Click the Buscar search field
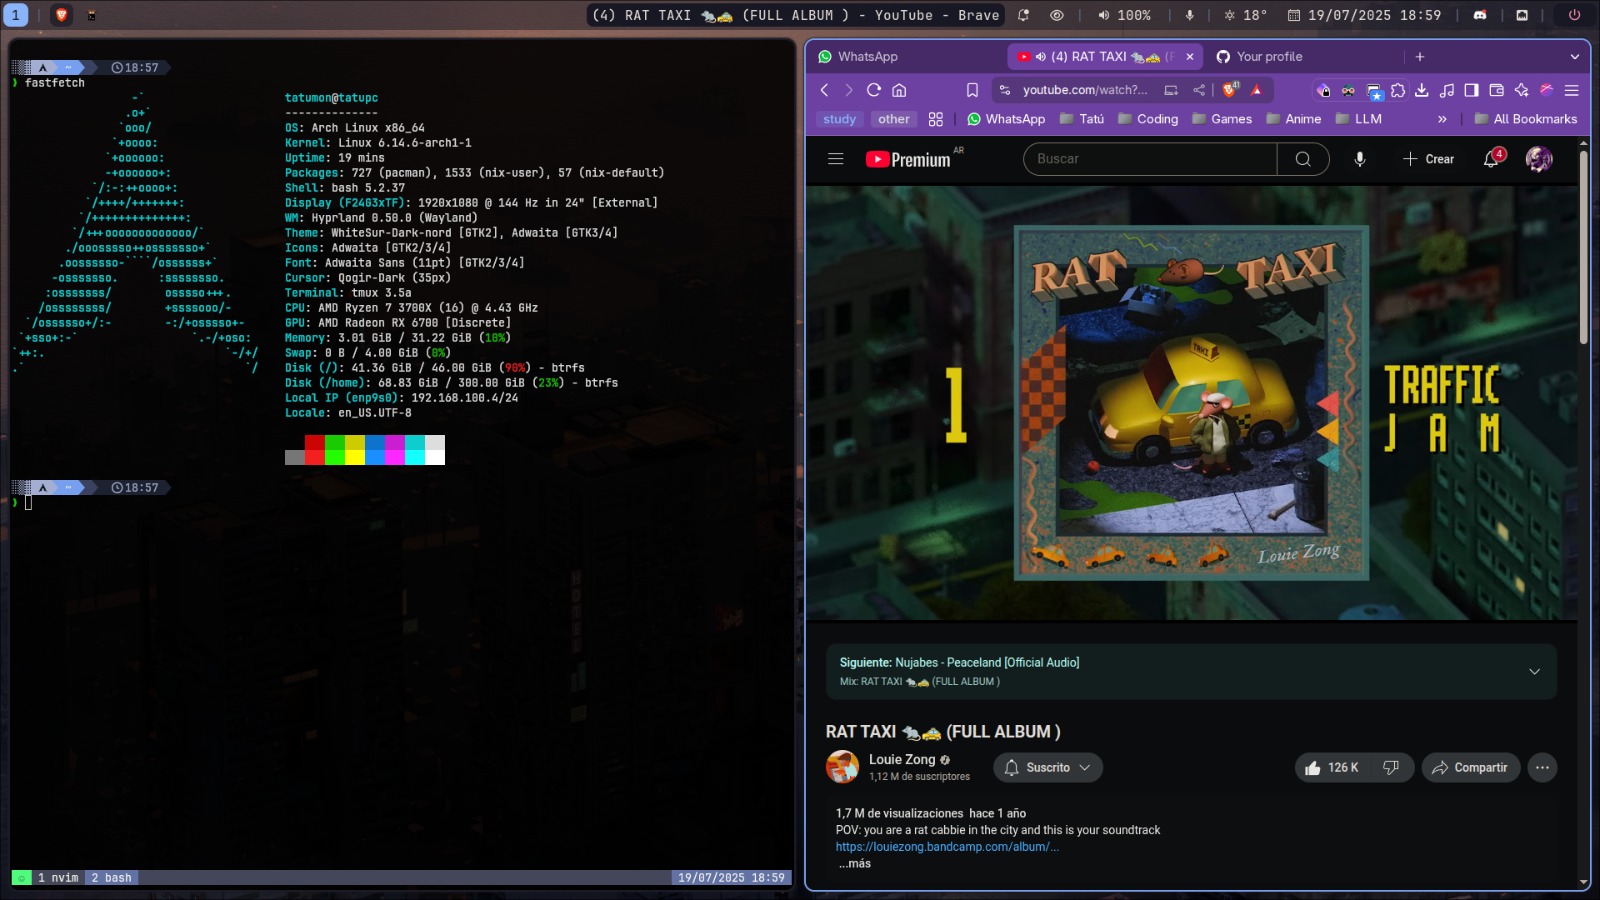The width and height of the screenshot is (1600, 900). (1150, 159)
